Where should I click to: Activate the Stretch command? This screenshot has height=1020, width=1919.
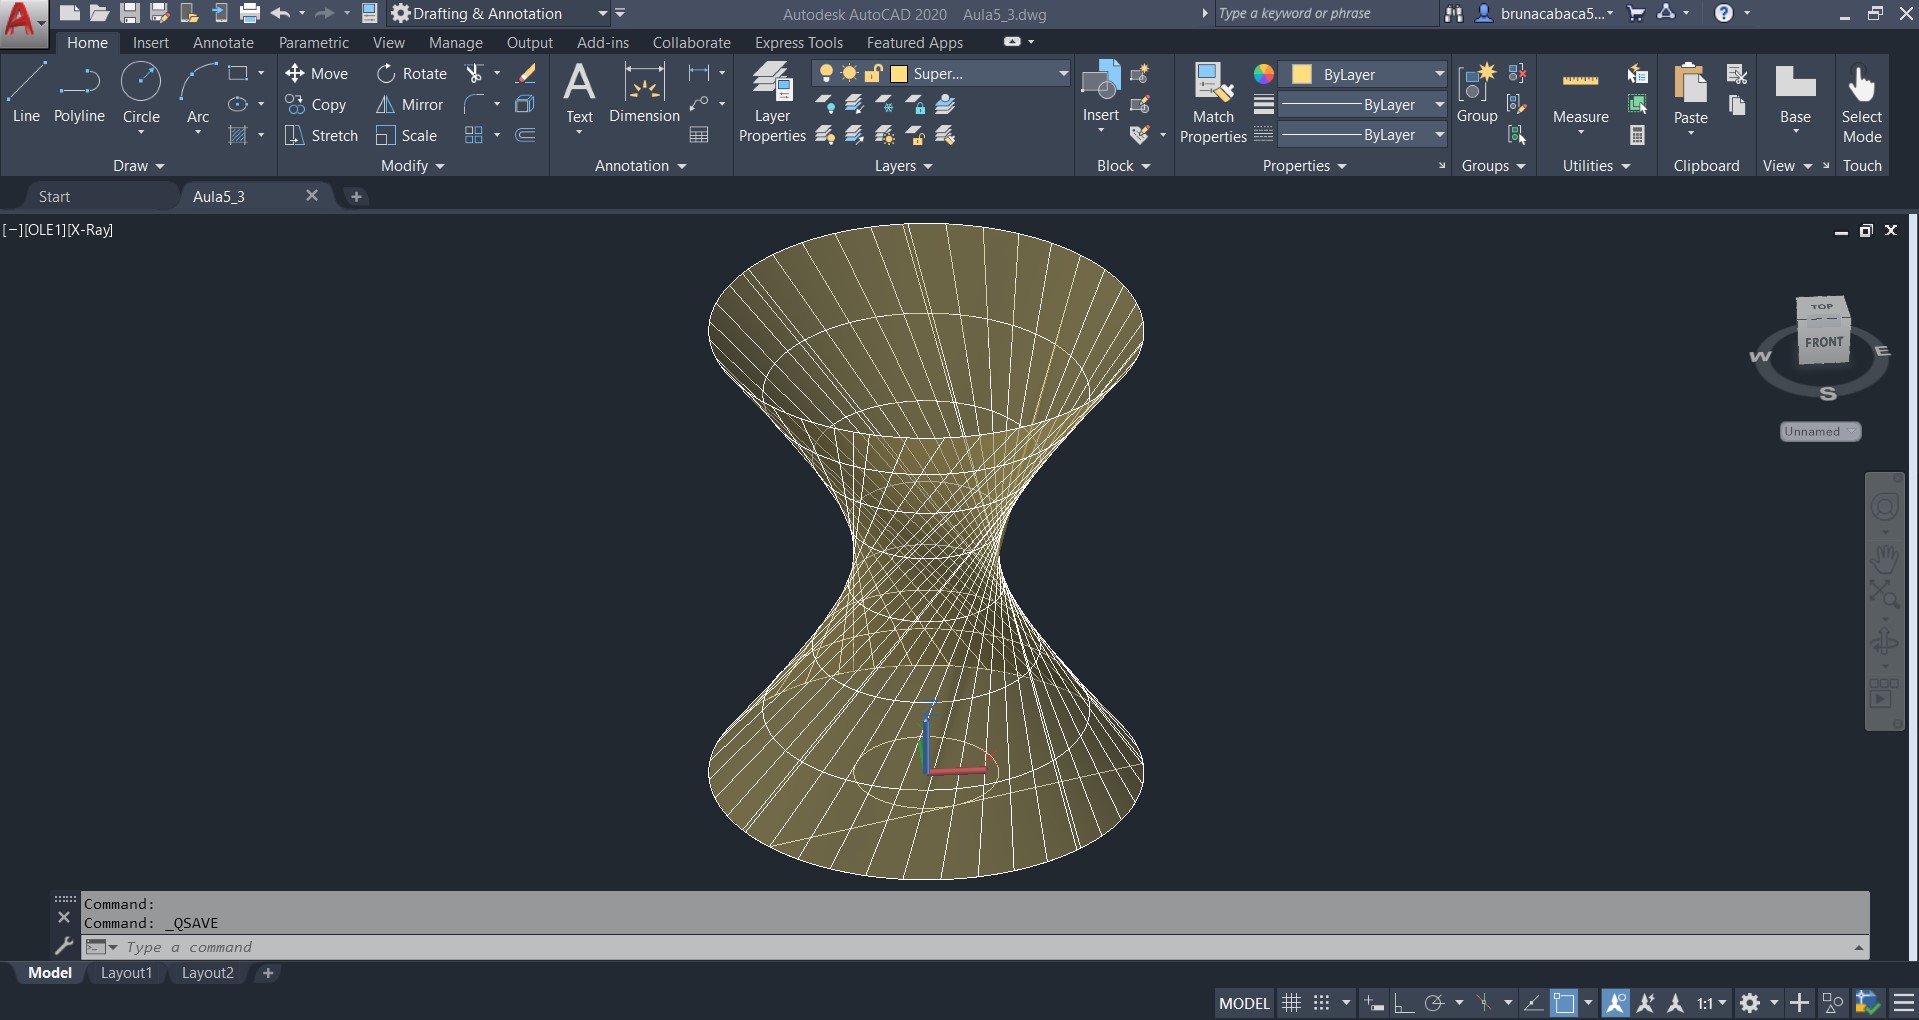[321, 135]
